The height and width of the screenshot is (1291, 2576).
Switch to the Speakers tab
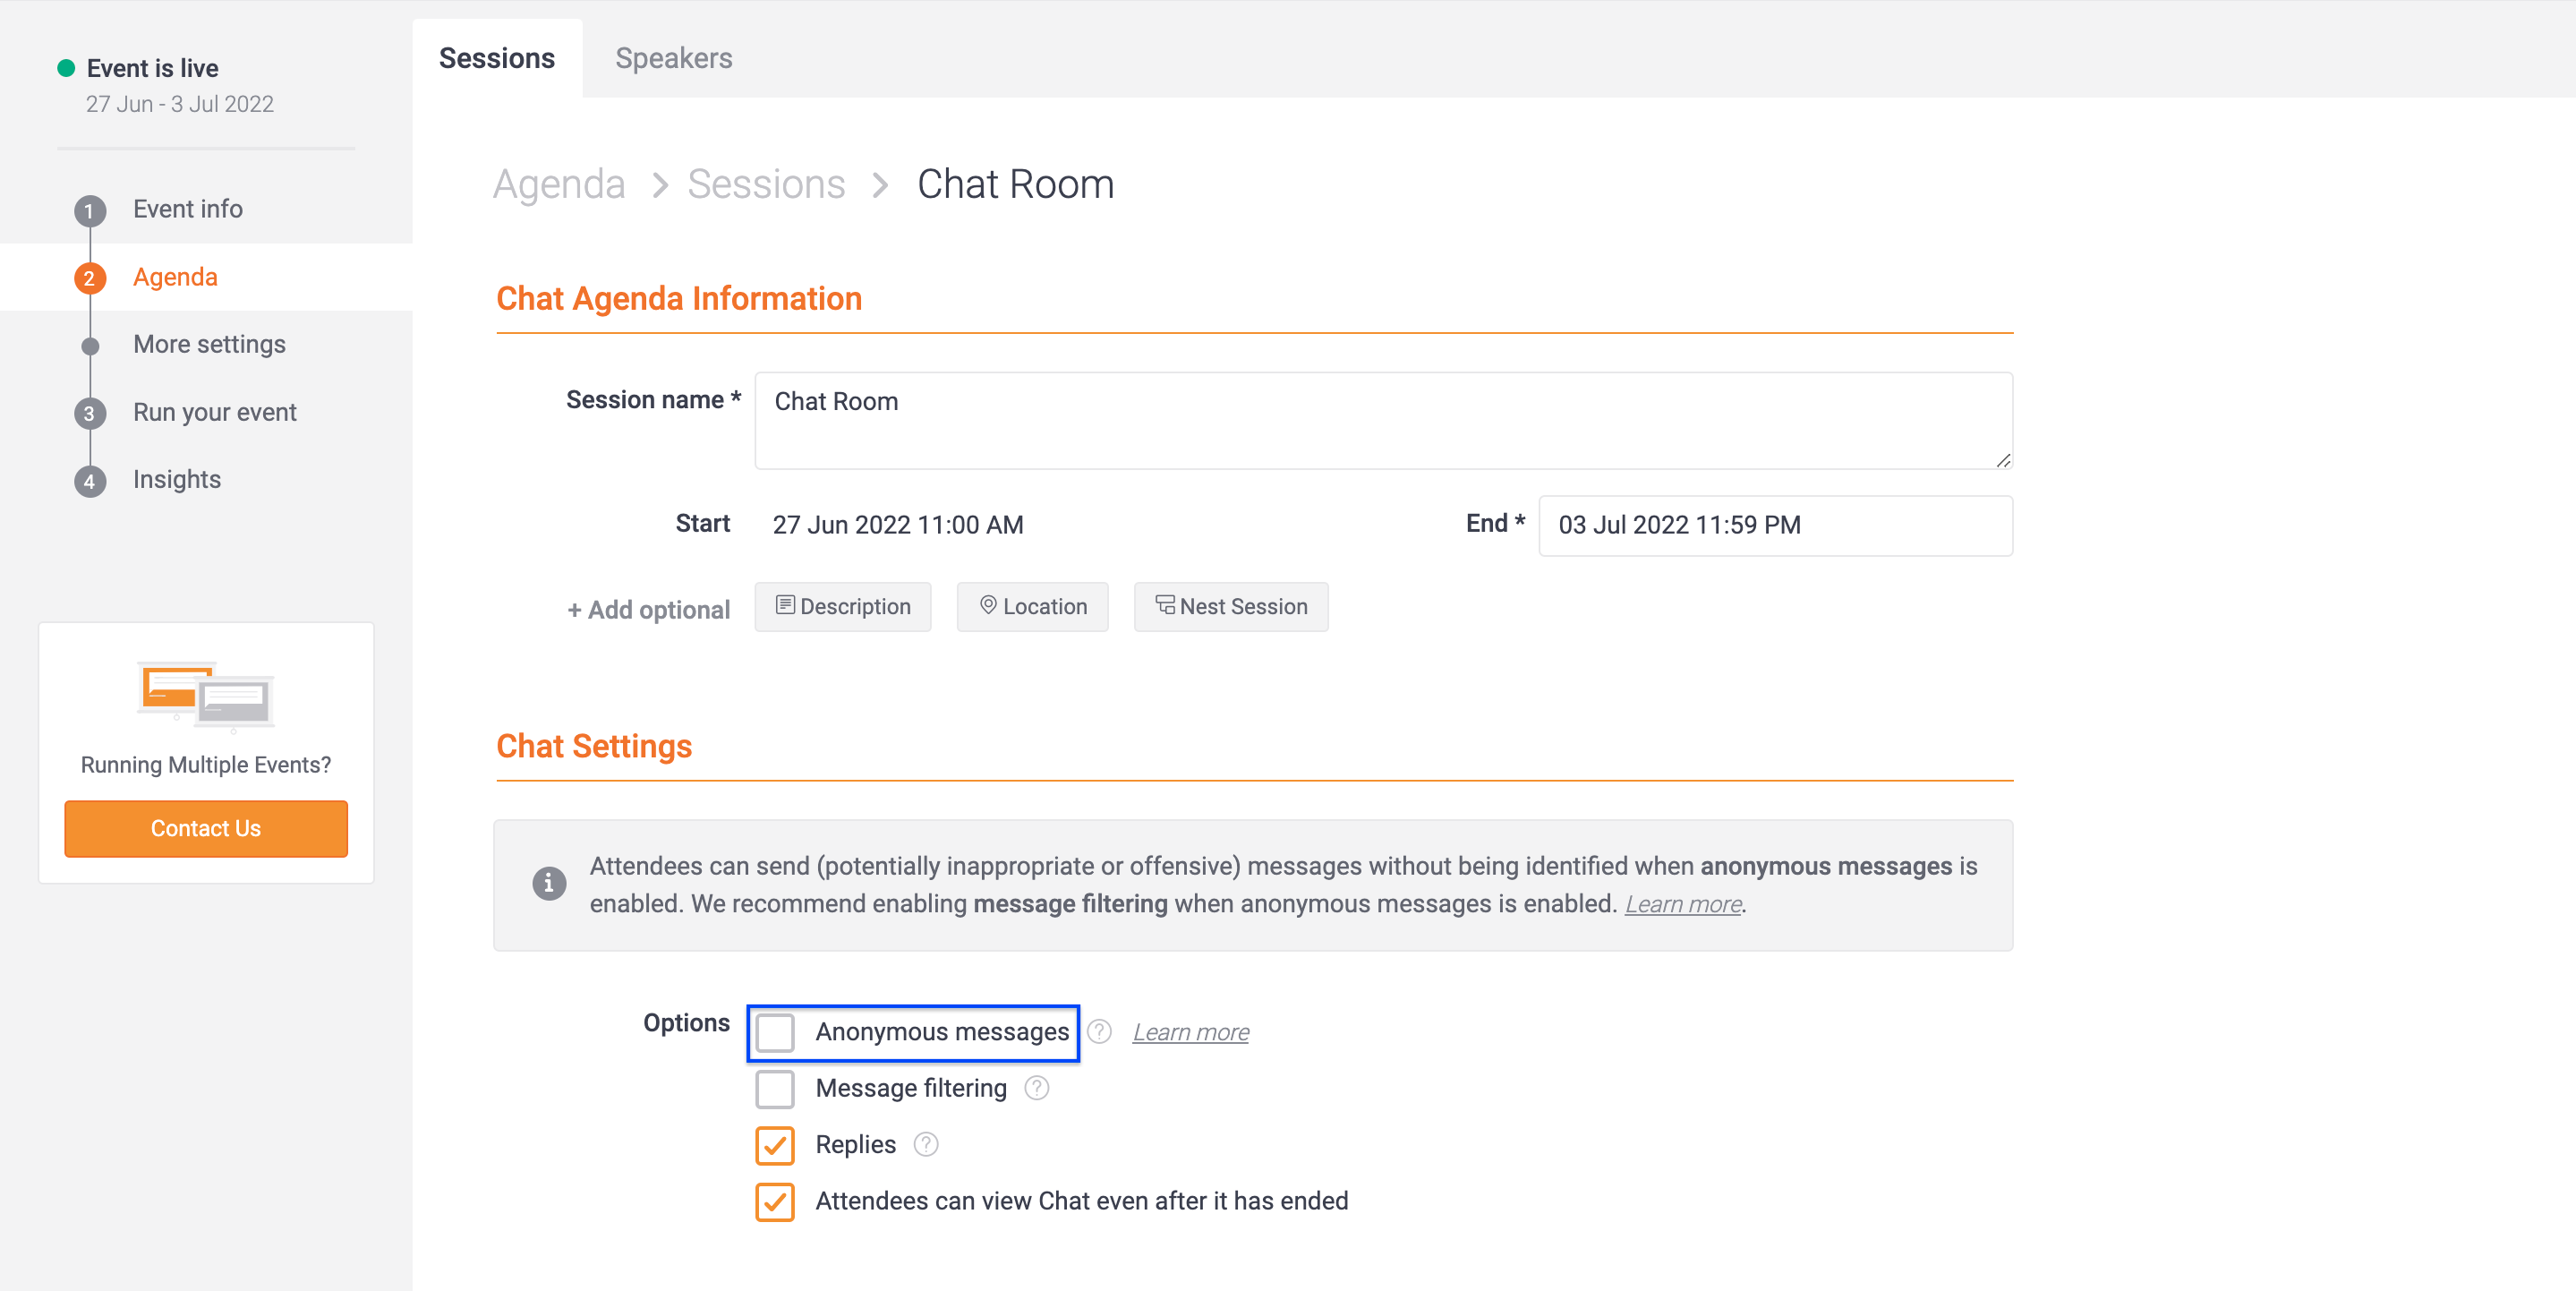[674, 58]
